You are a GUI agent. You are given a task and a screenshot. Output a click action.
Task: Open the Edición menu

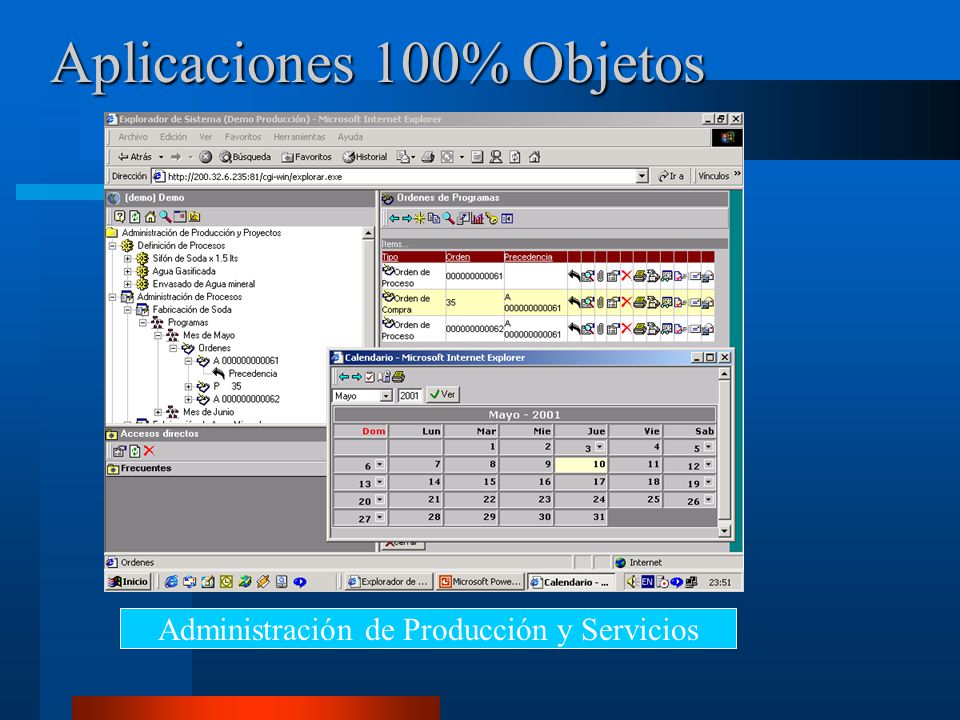[x=173, y=137]
